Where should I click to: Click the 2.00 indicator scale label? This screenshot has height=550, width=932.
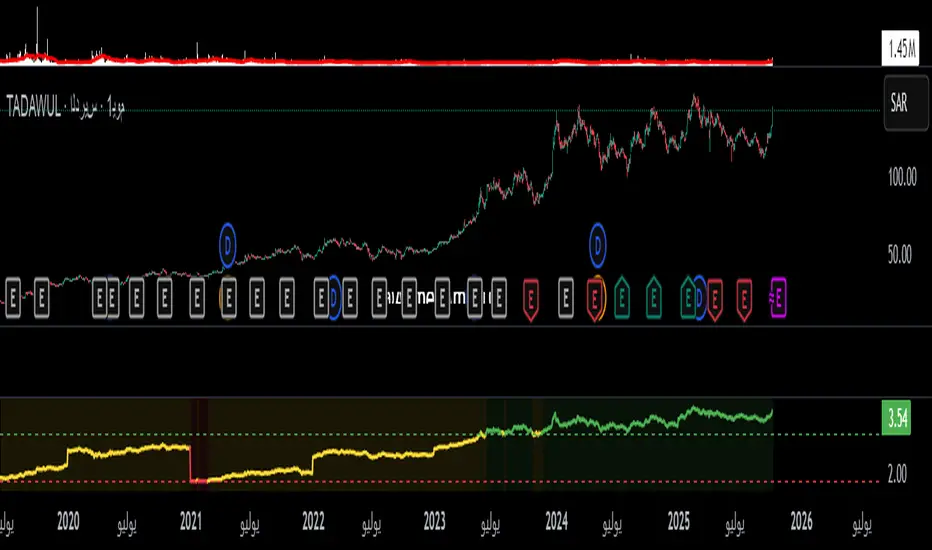897,474
